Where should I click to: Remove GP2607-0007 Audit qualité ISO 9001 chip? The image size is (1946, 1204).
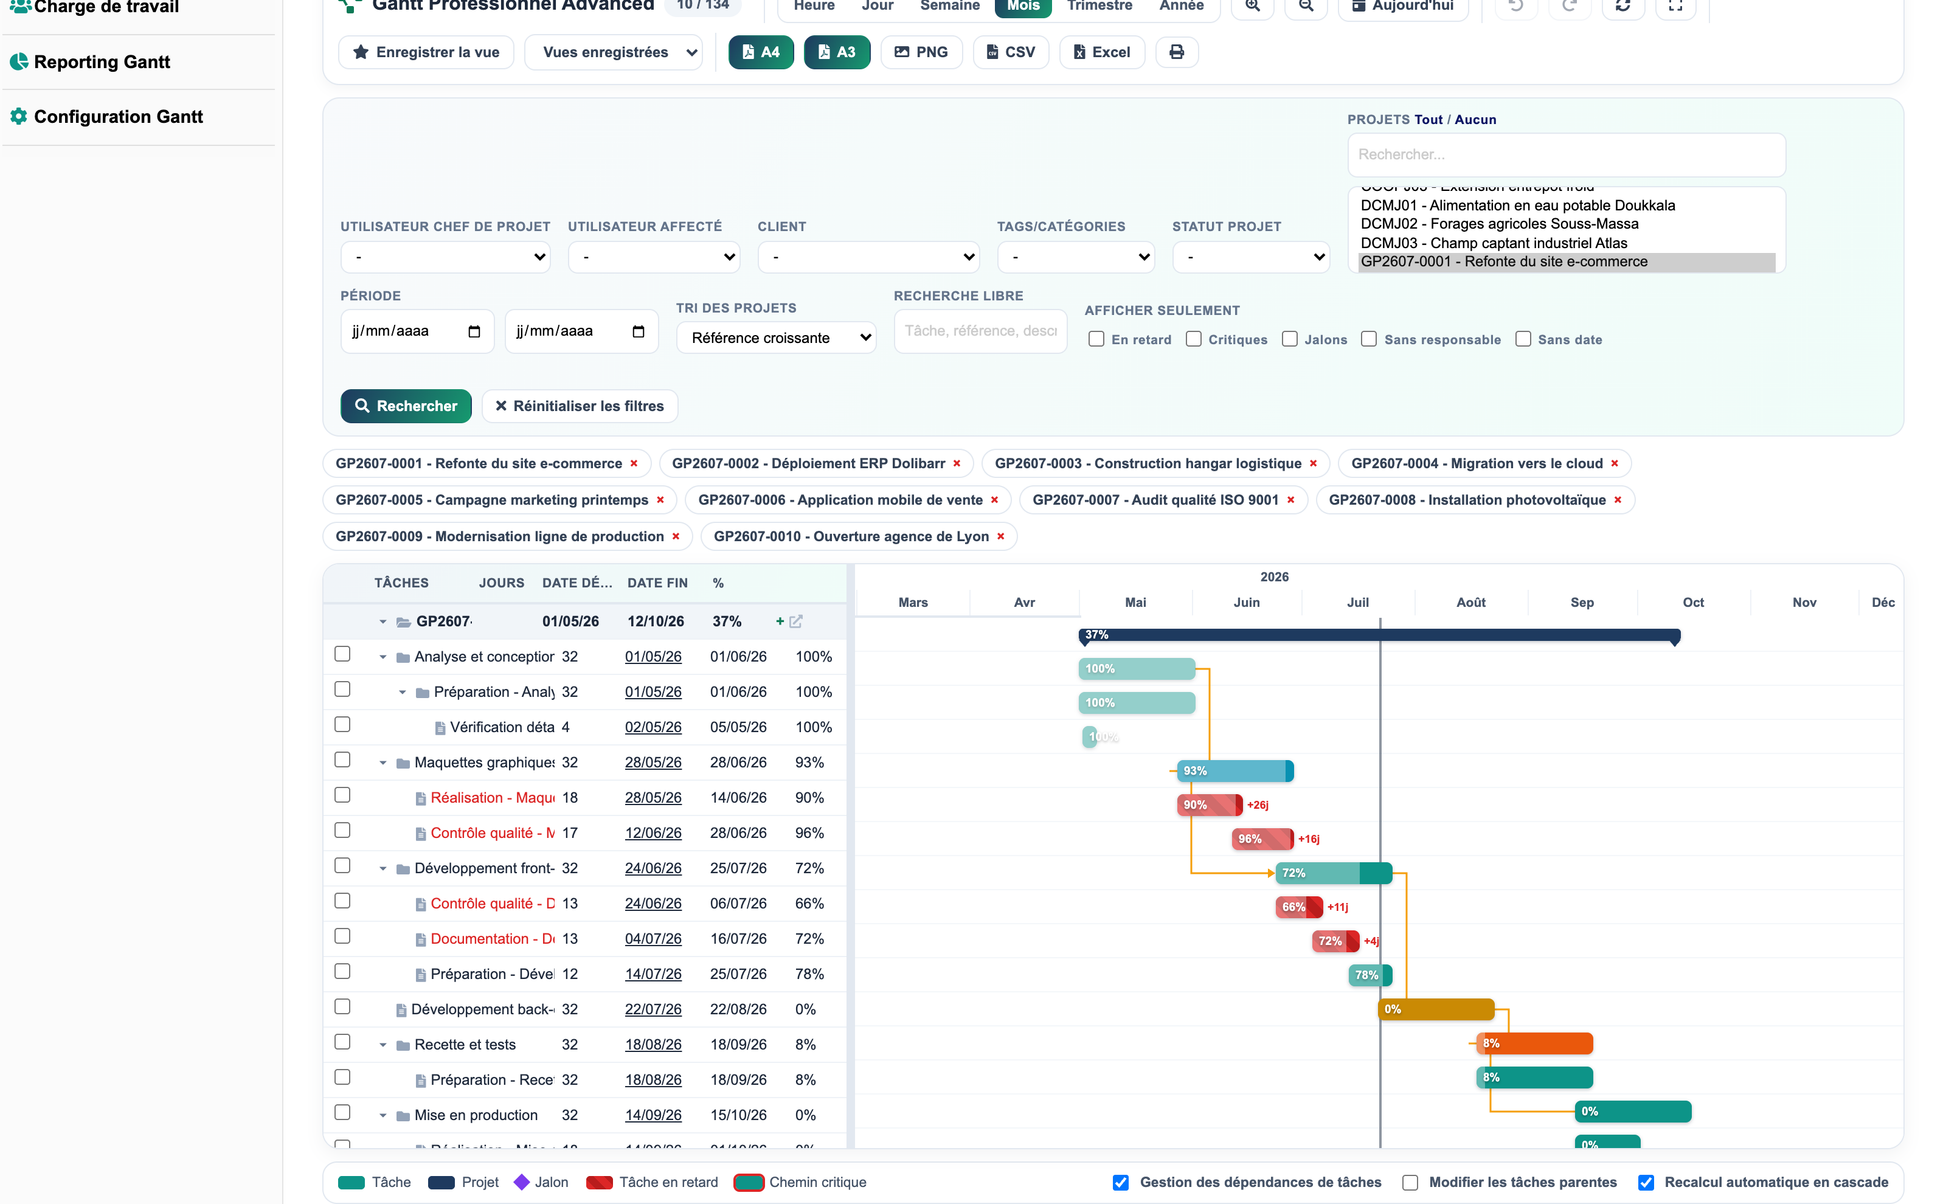(1291, 500)
